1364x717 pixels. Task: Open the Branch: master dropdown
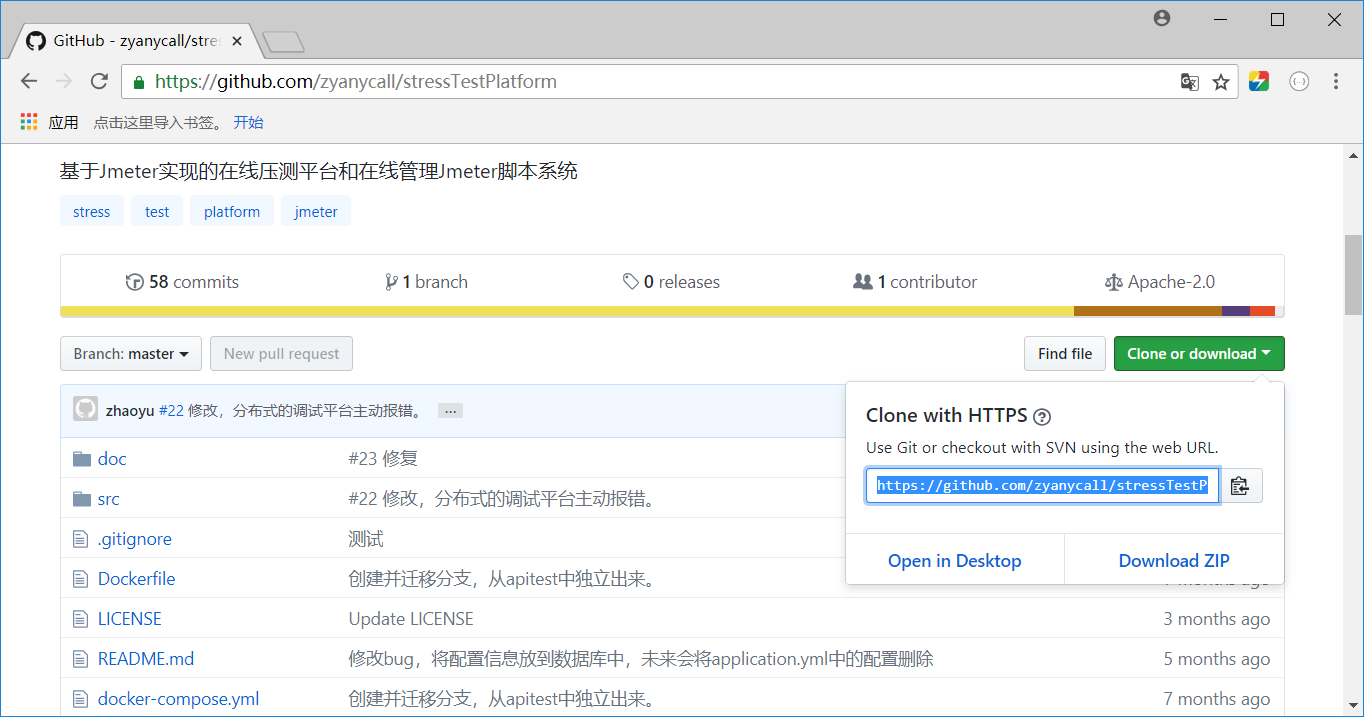pos(130,353)
